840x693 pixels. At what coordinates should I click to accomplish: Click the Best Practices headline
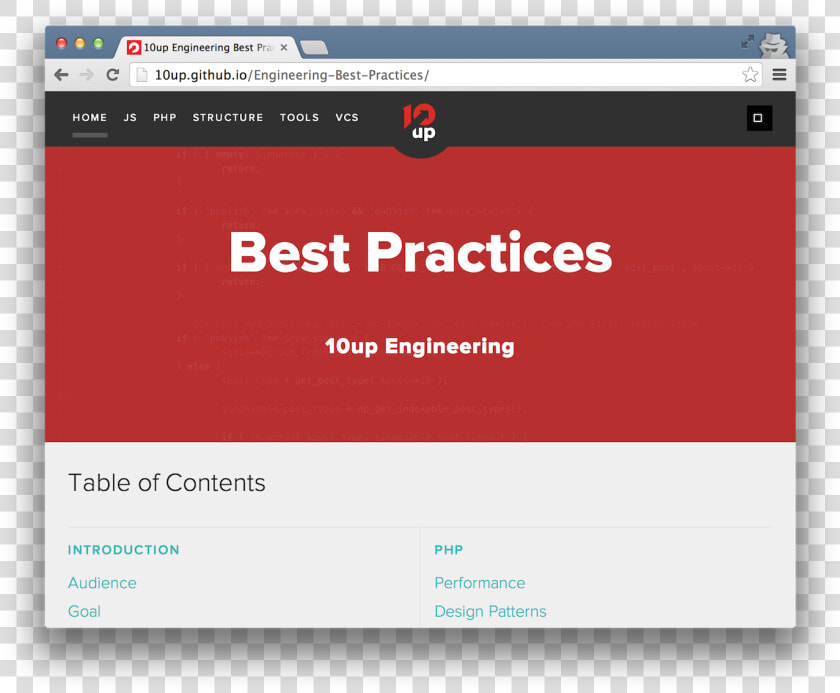(421, 252)
